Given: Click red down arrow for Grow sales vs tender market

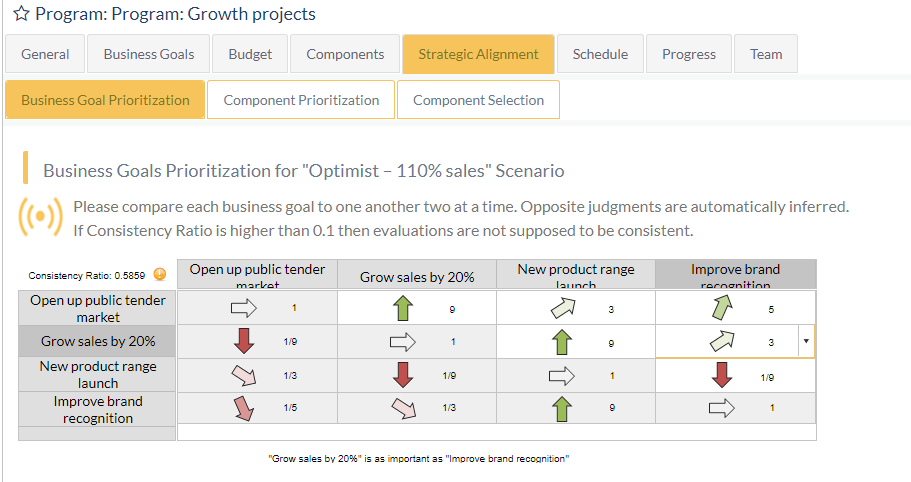Looking at the screenshot, I should pyautogui.click(x=244, y=342).
